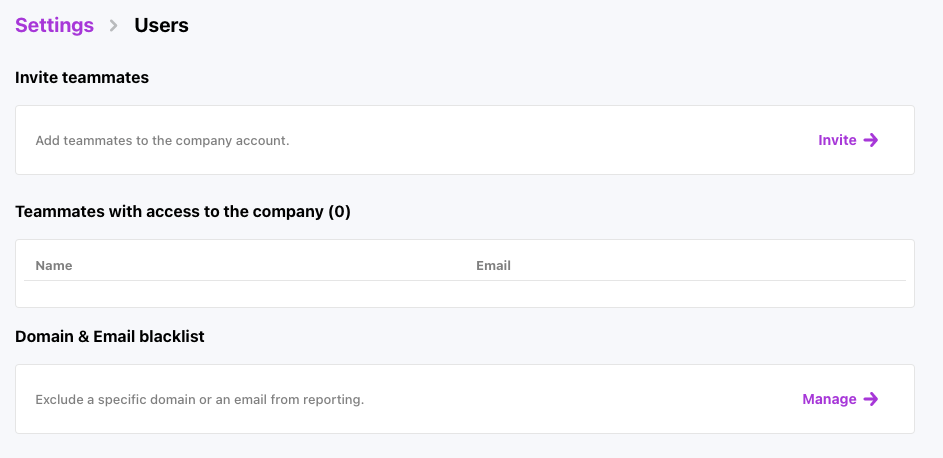Click the Invite link text
This screenshot has height=458, width=943.
837,140
